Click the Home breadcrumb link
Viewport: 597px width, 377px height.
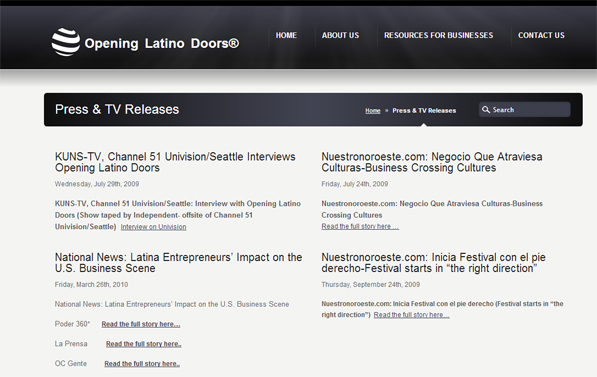click(x=373, y=110)
